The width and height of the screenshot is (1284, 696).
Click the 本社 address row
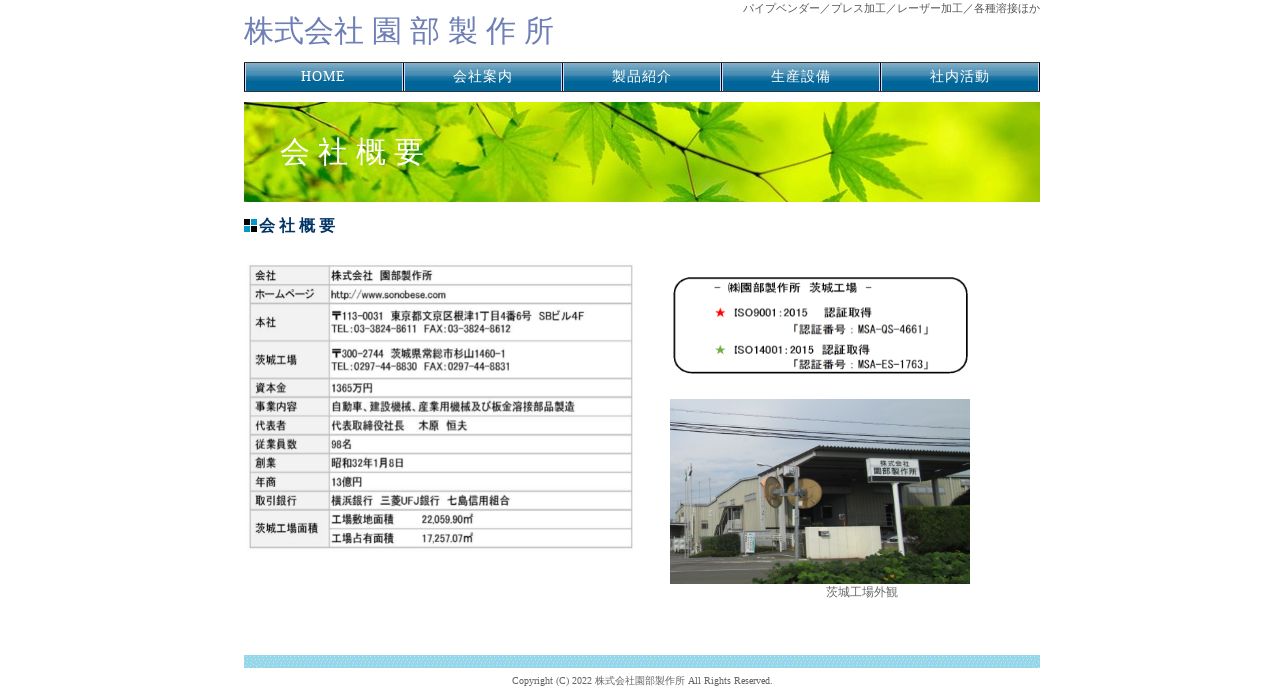click(441, 322)
